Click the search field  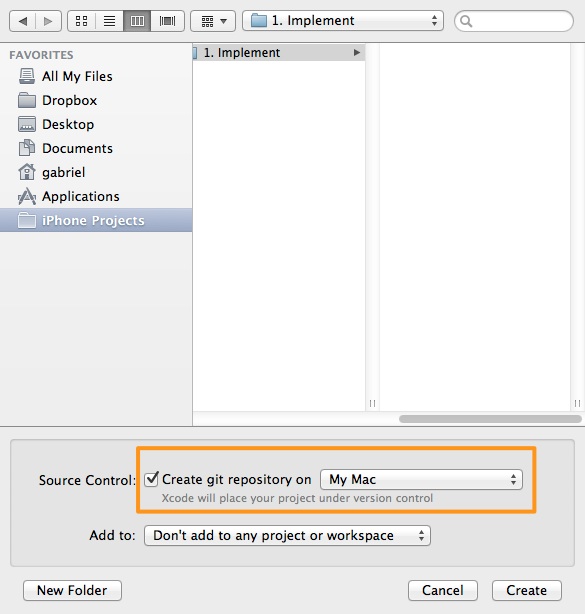click(514, 21)
